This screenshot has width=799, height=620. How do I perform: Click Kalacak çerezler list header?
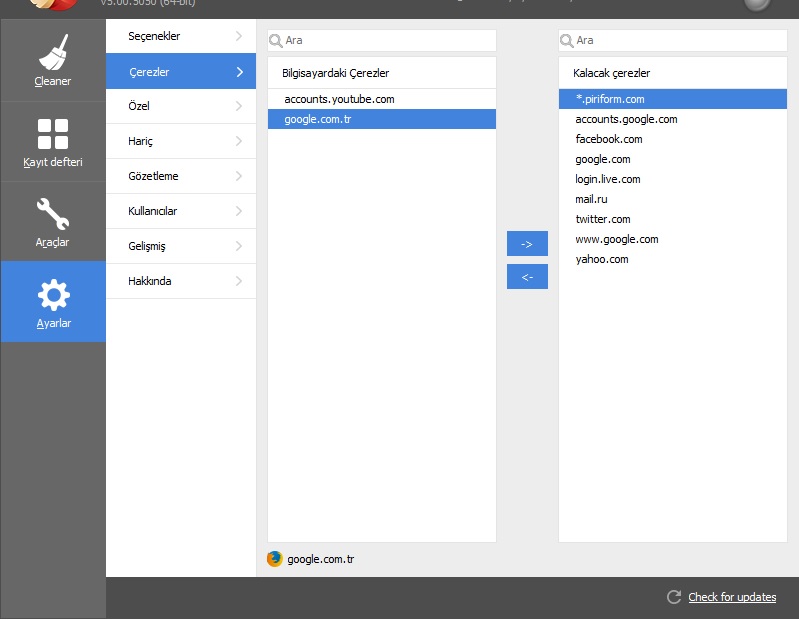[673, 73]
